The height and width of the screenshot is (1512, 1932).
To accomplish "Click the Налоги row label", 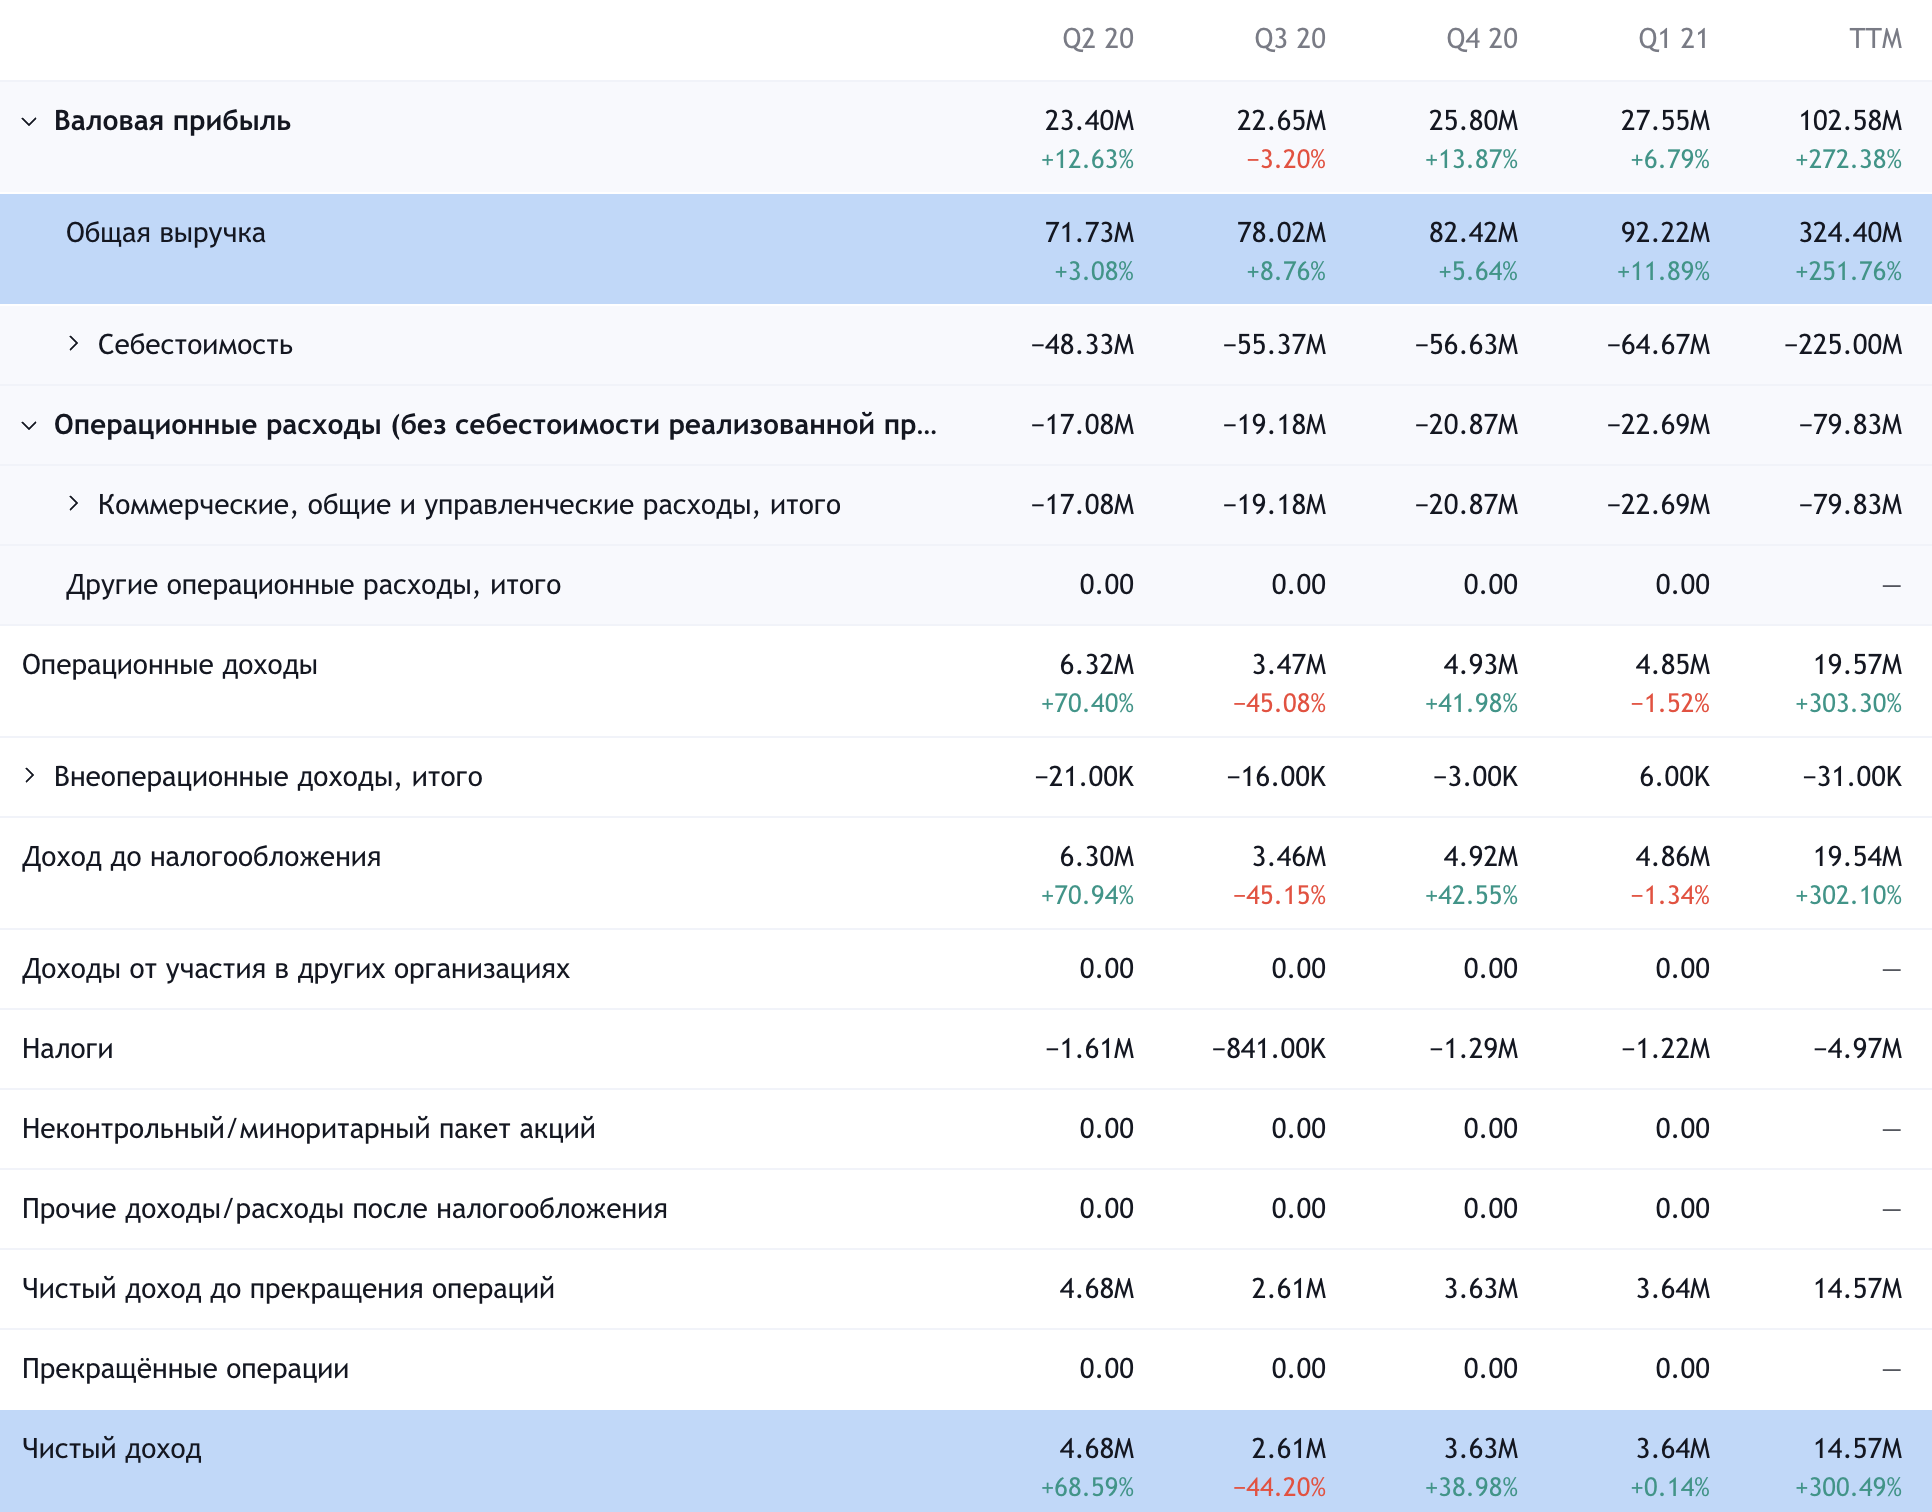I will (x=67, y=1049).
